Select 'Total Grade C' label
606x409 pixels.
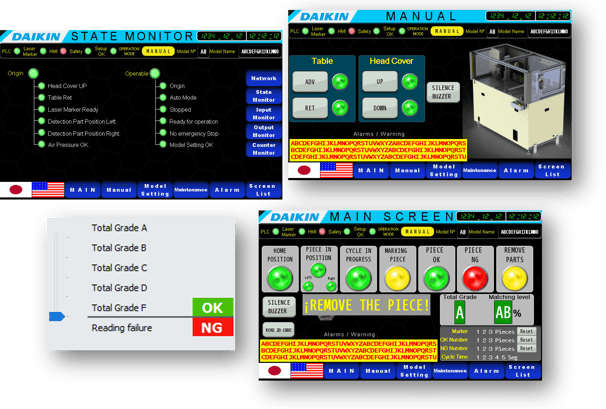119,268
